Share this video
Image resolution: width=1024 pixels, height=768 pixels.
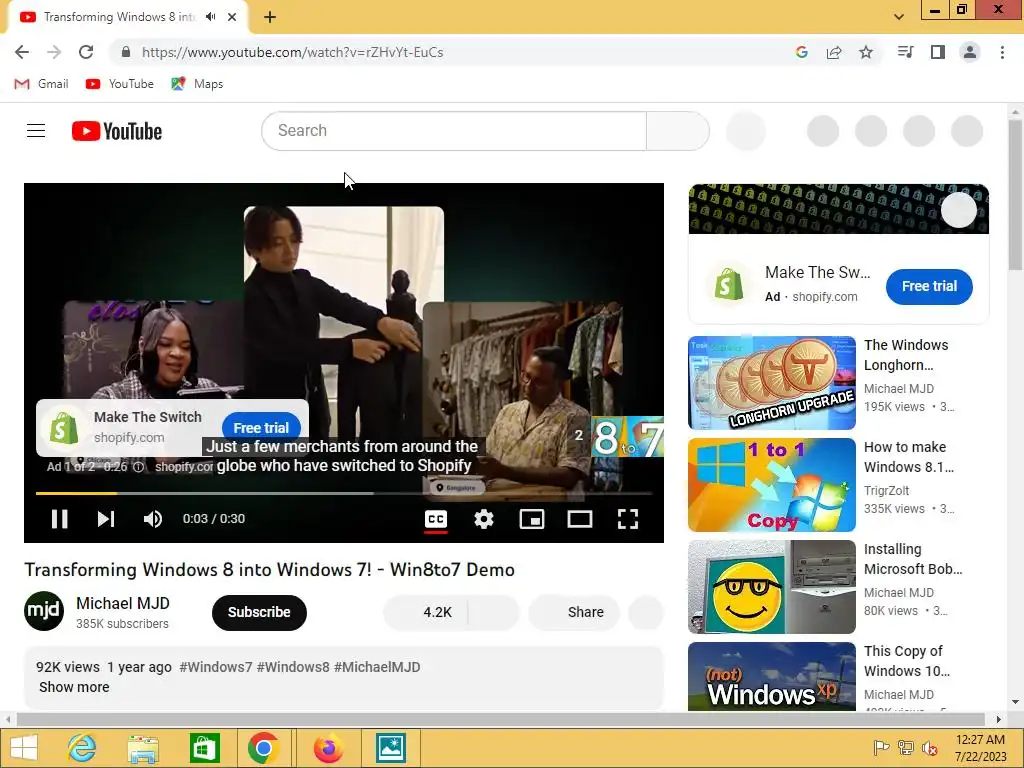[573, 613]
